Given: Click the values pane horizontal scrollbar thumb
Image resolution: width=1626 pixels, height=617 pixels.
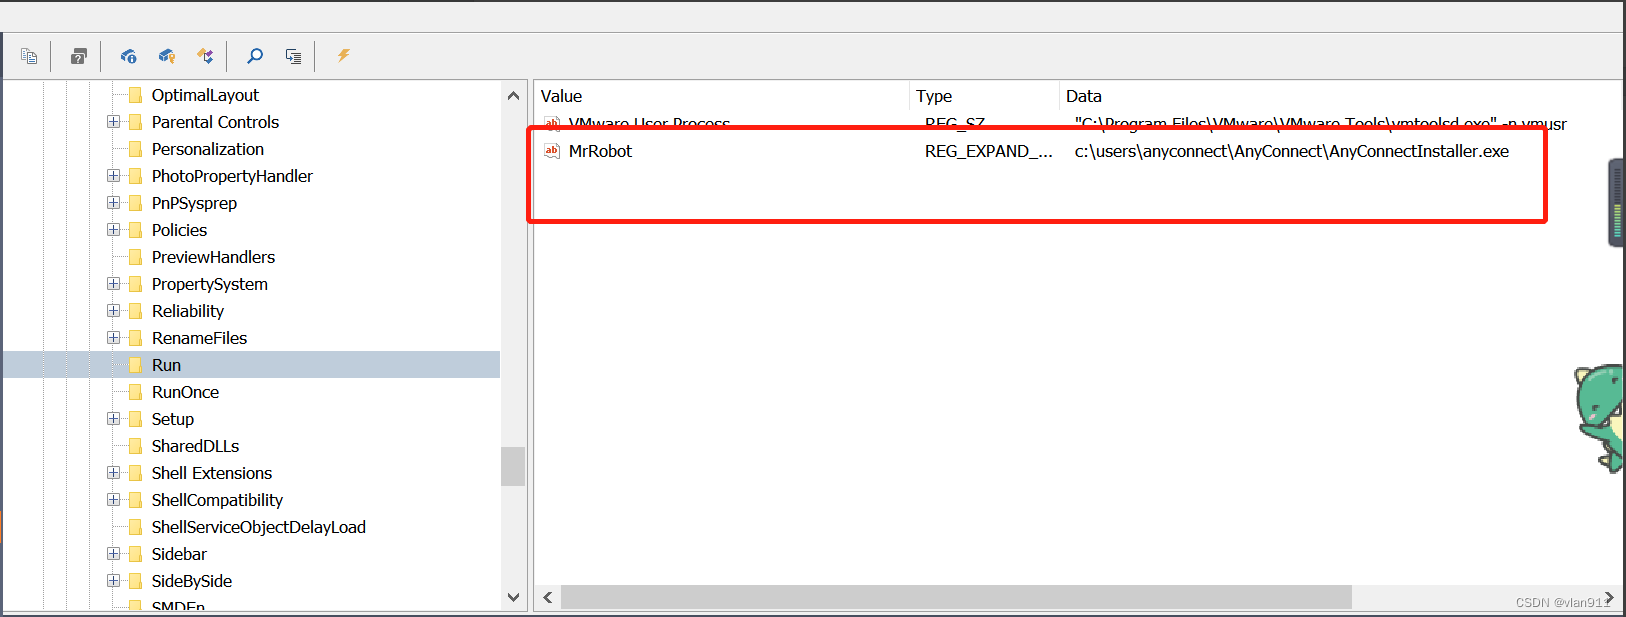Looking at the screenshot, I should [x=956, y=597].
